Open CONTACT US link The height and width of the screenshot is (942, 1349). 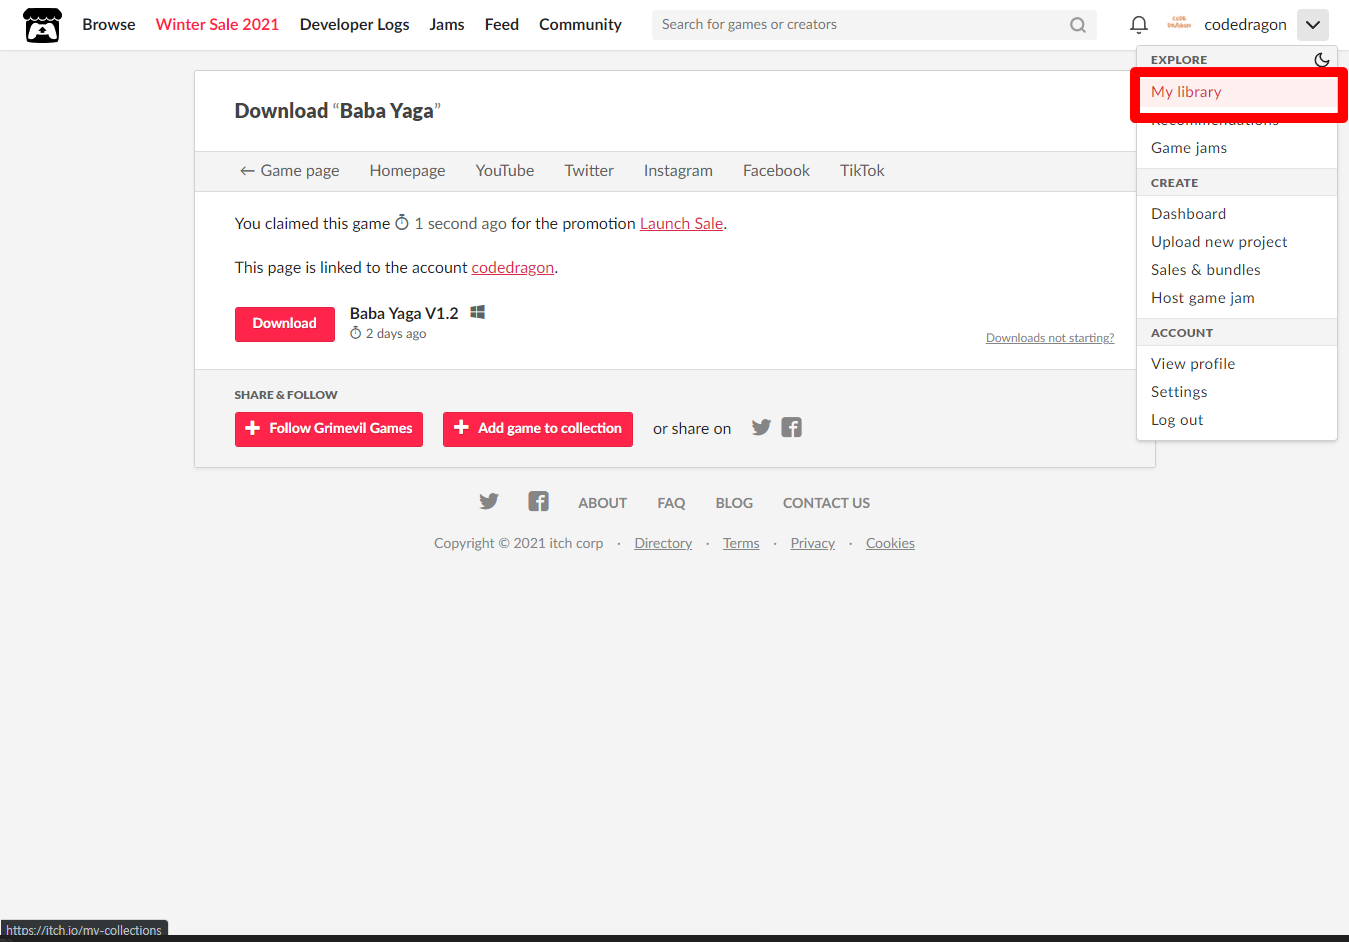point(826,503)
